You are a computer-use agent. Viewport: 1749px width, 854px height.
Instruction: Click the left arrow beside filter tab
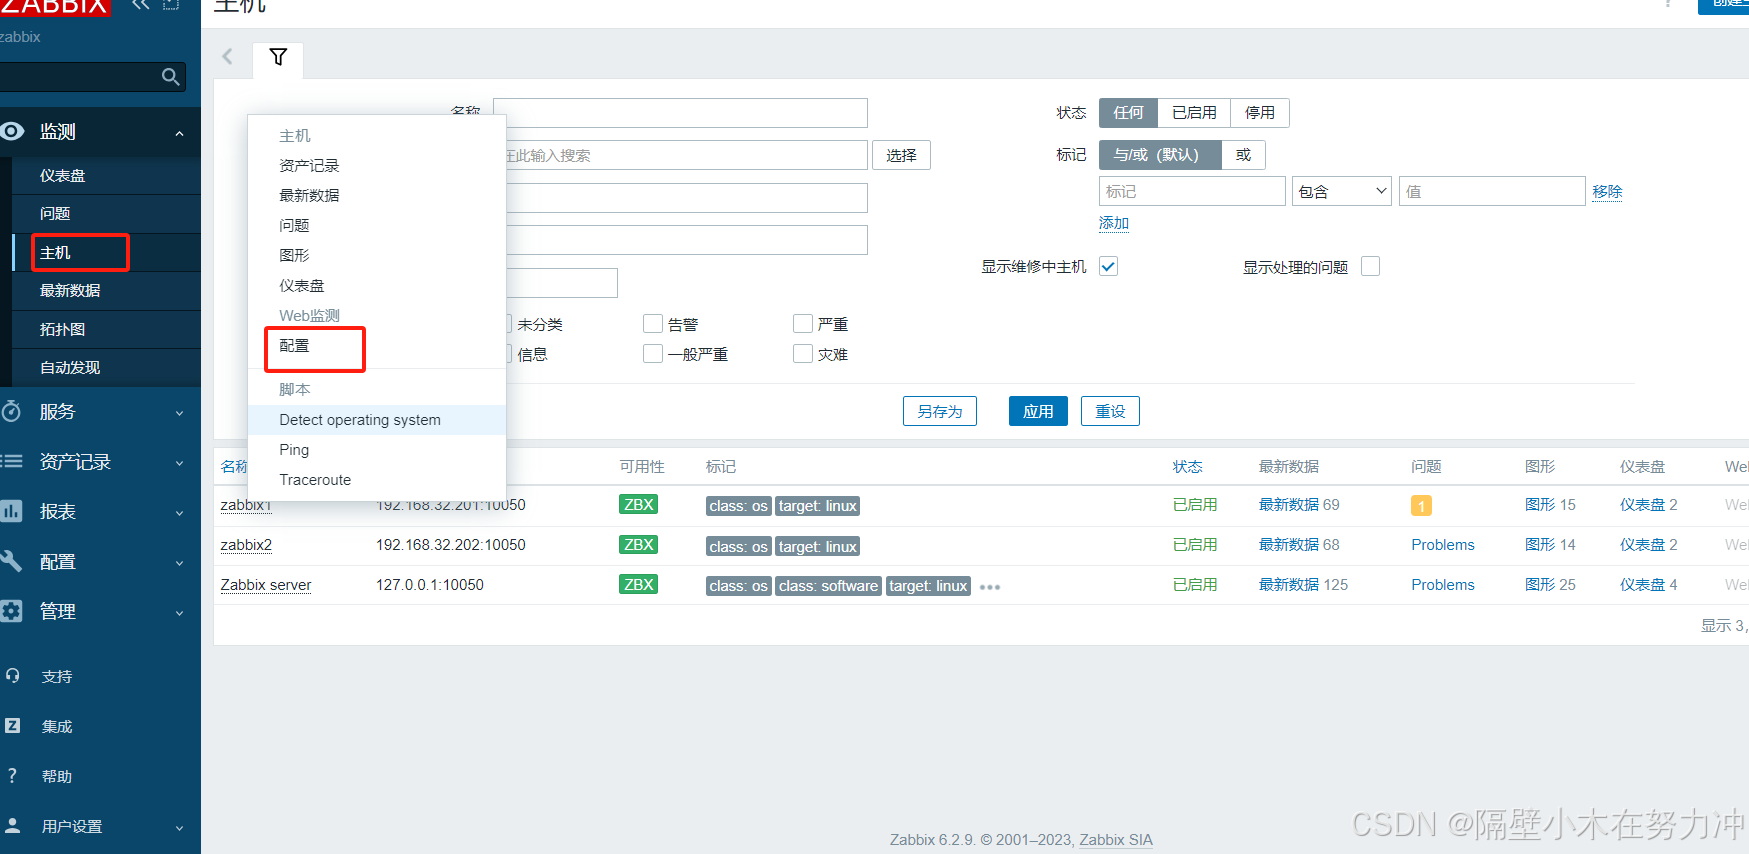227,57
